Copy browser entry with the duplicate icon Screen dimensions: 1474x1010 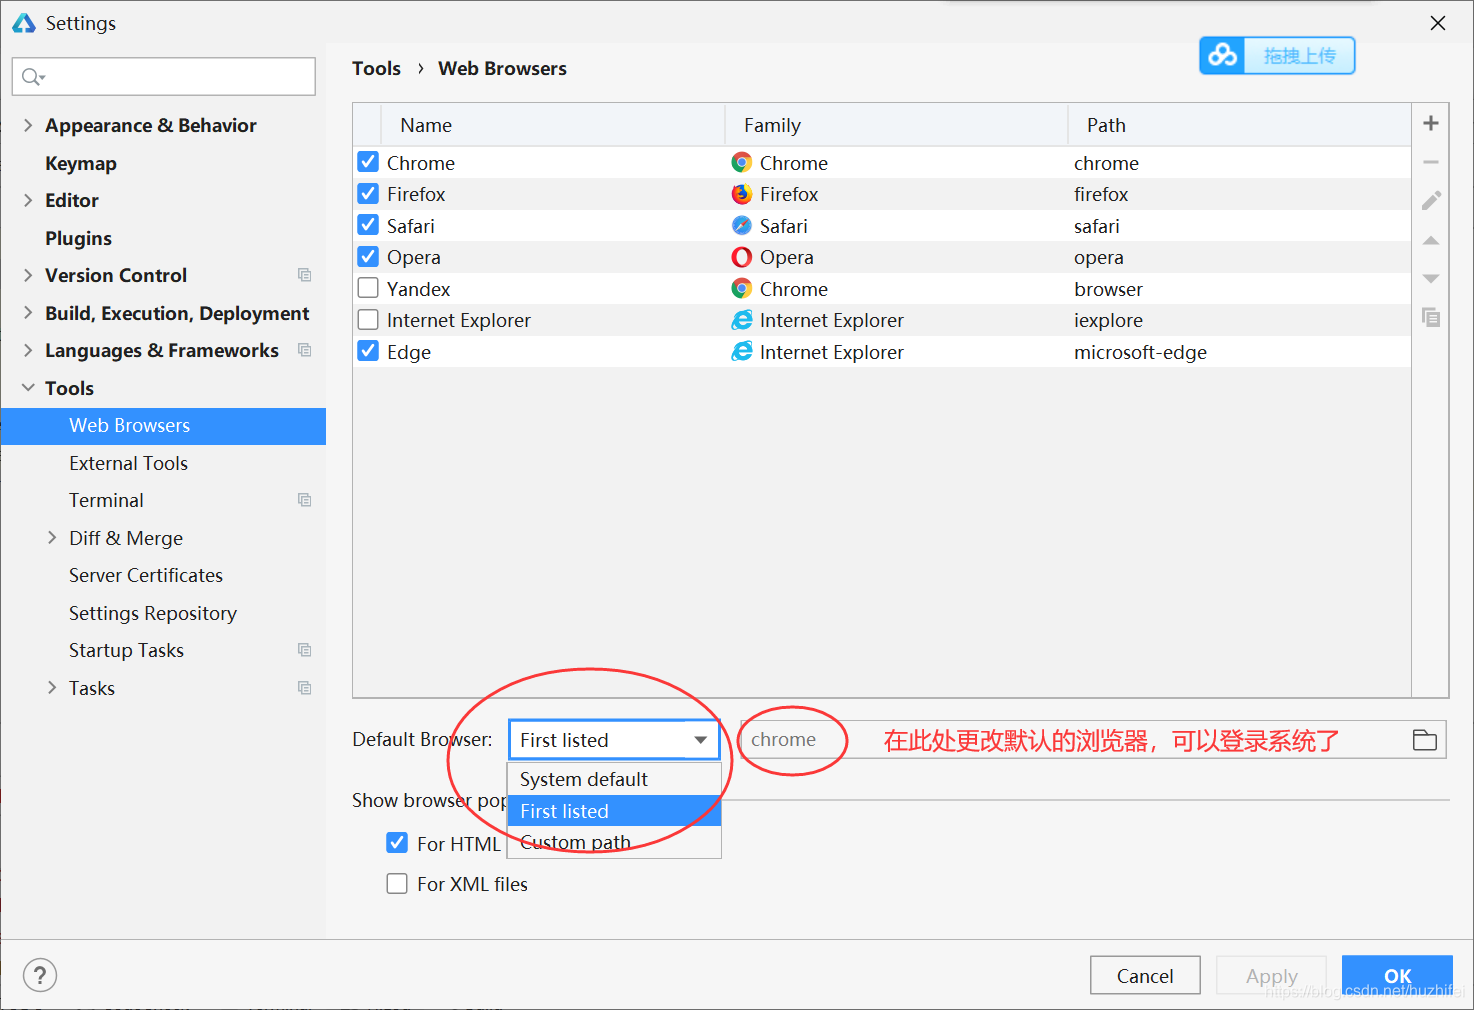pyautogui.click(x=1431, y=318)
